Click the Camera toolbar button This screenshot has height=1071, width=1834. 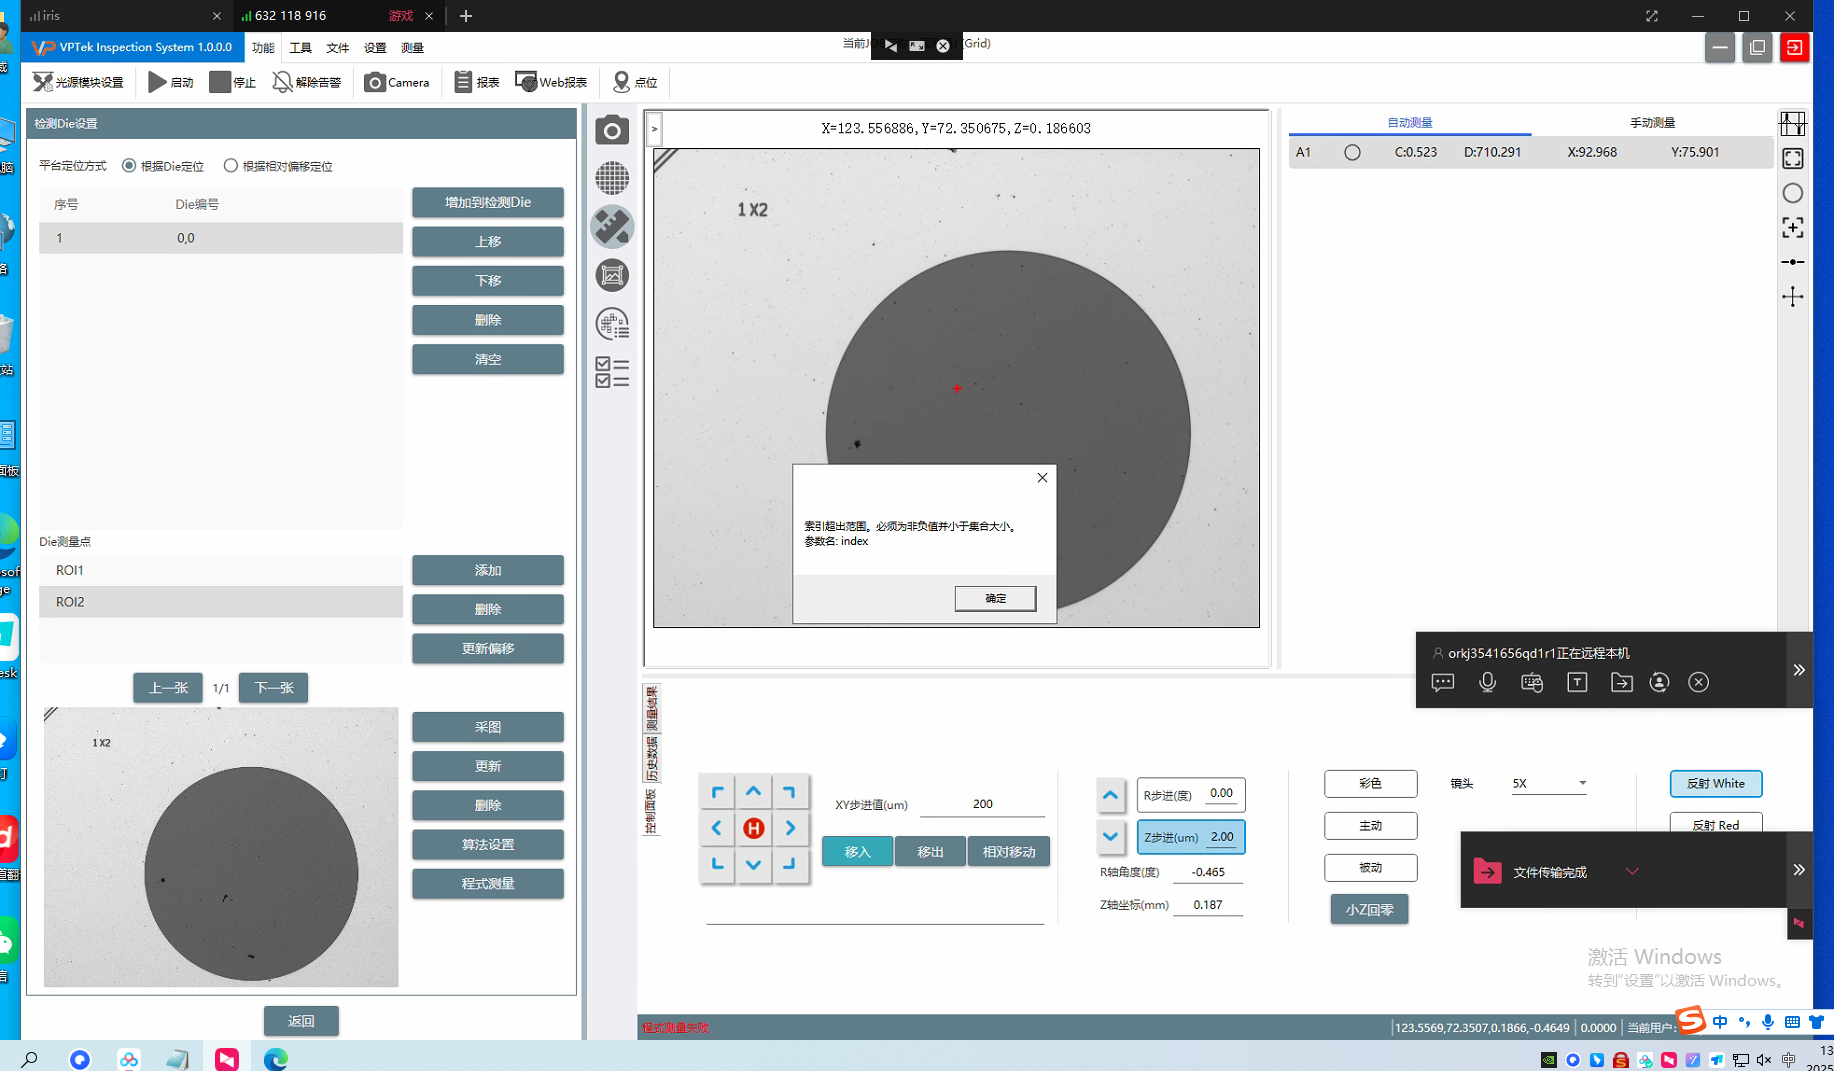pos(397,82)
